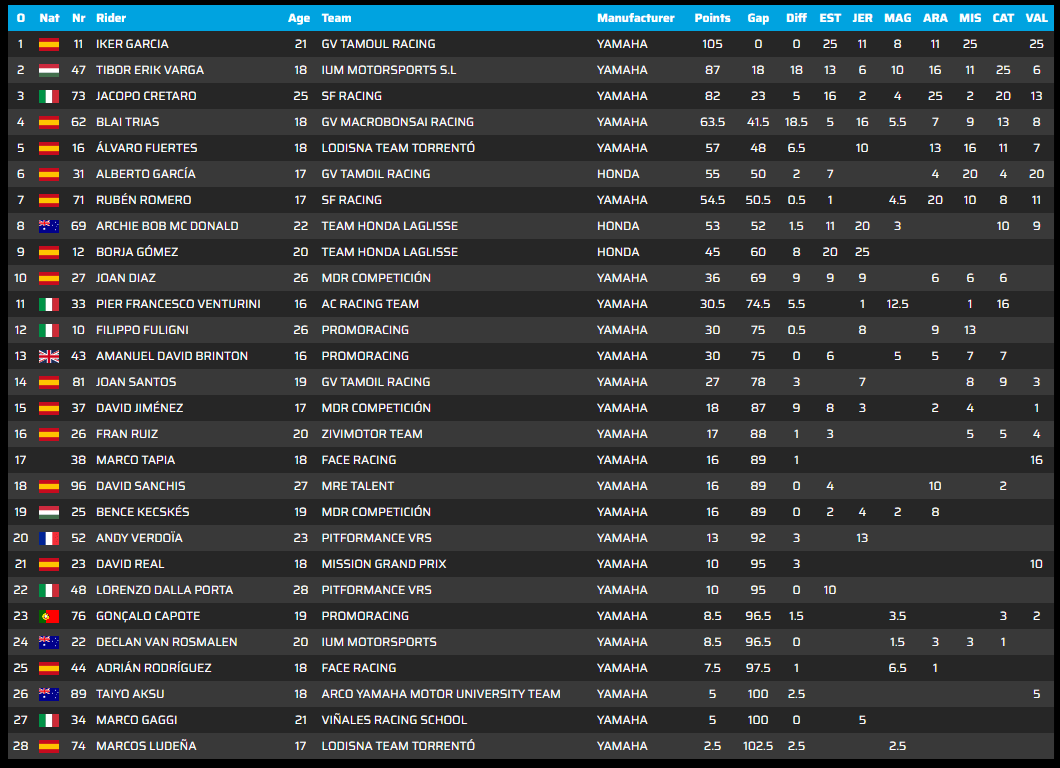The height and width of the screenshot is (768, 1060).
Task: Click the Team column header
Action: 336,18
